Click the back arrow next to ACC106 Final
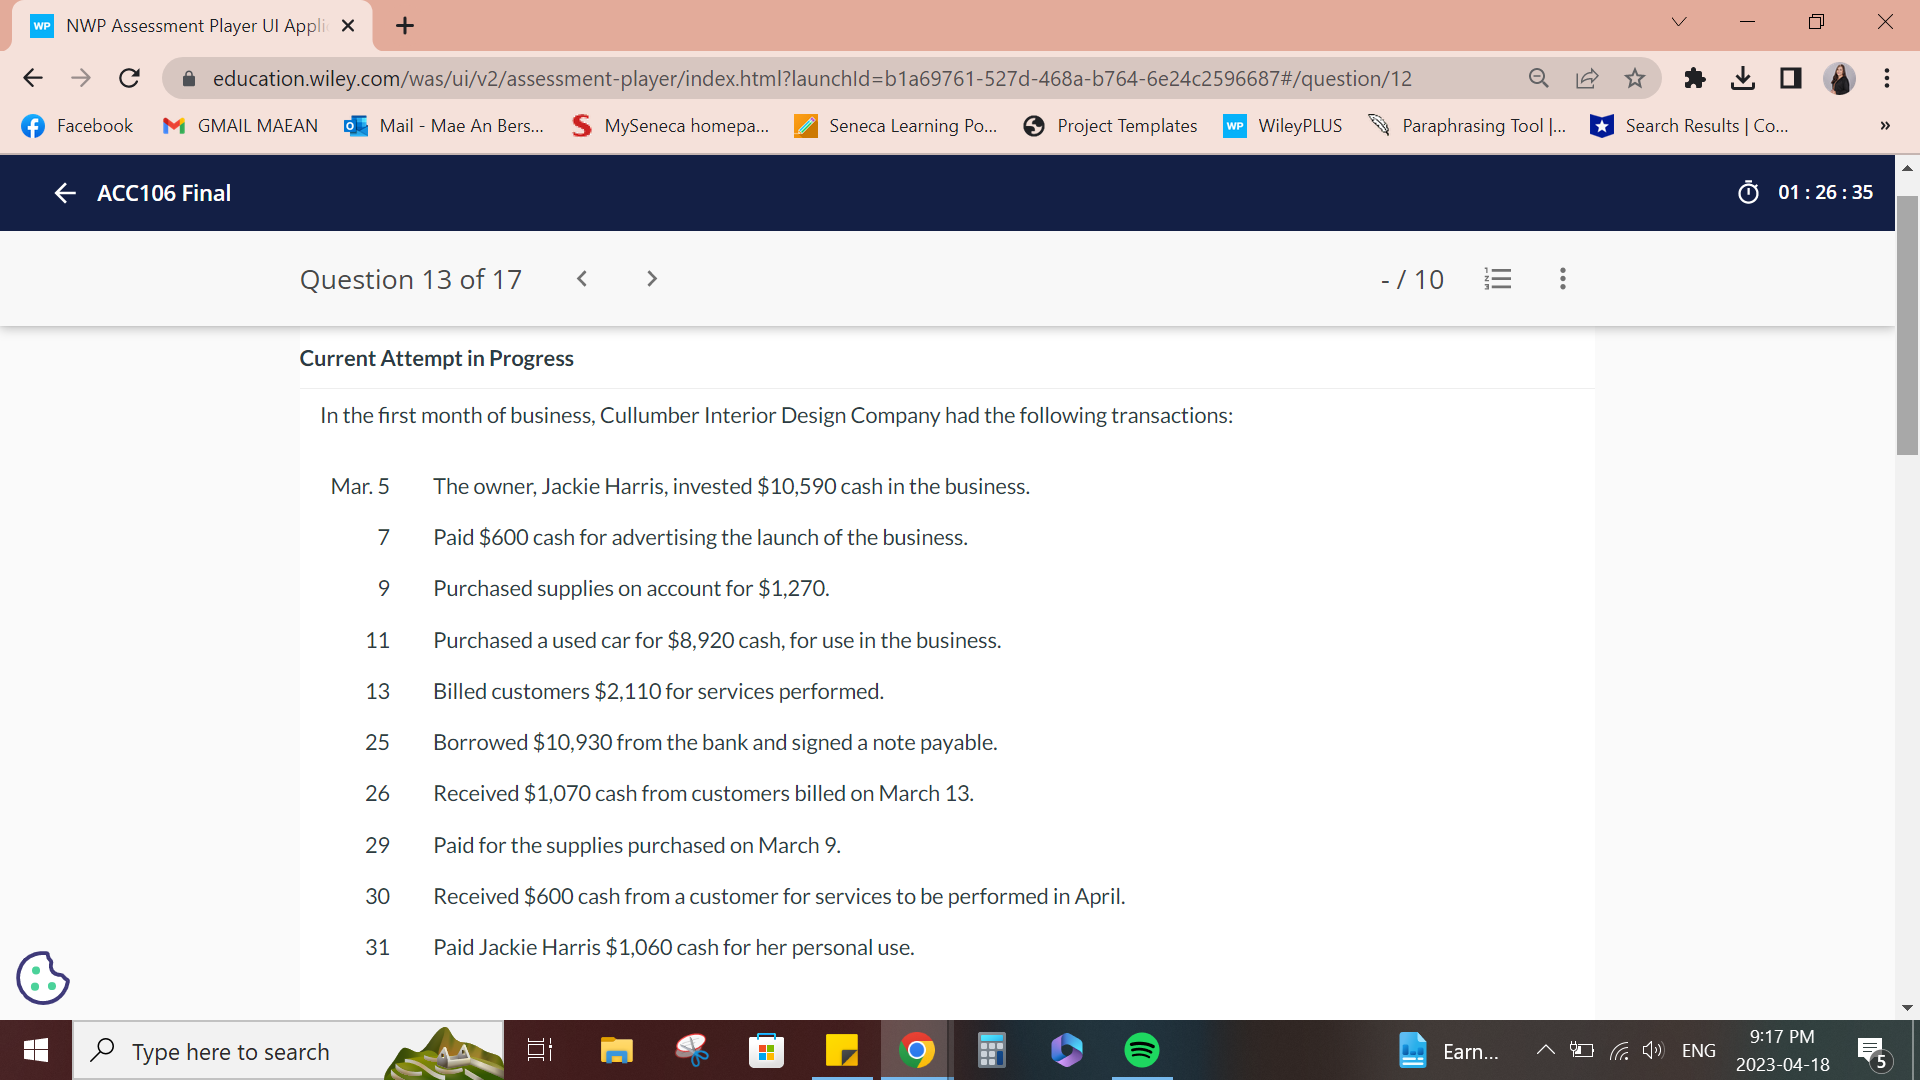1920x1080 pixels. (64, 193)
